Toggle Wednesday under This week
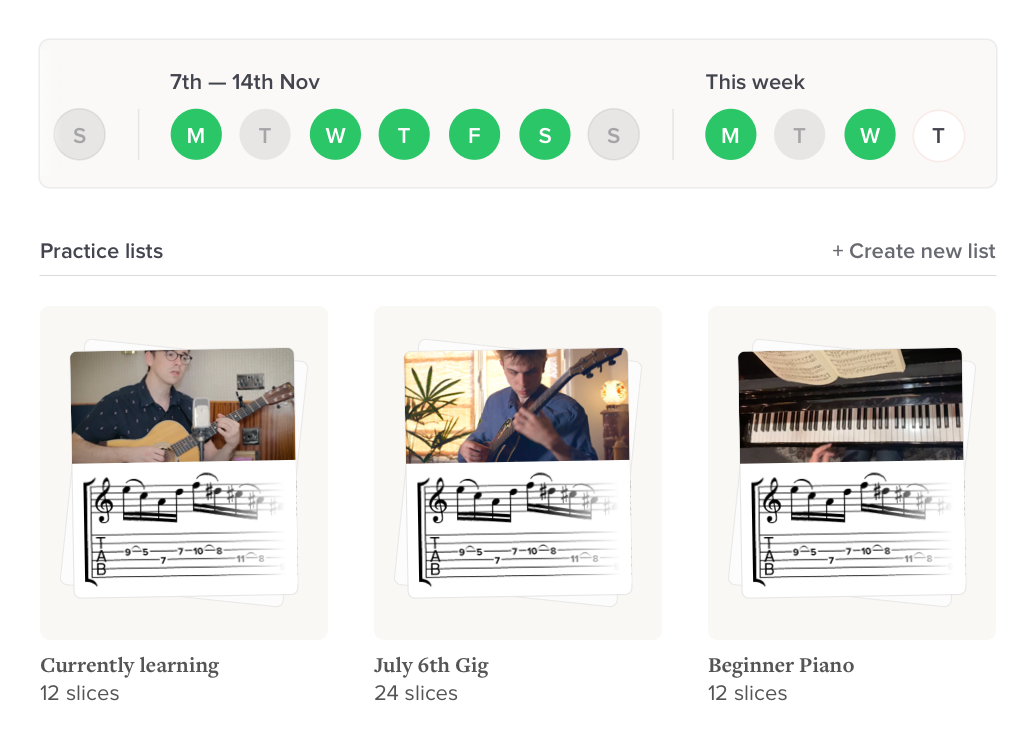The height and width of the screenshot is (748, 1036). pos(870,135)
